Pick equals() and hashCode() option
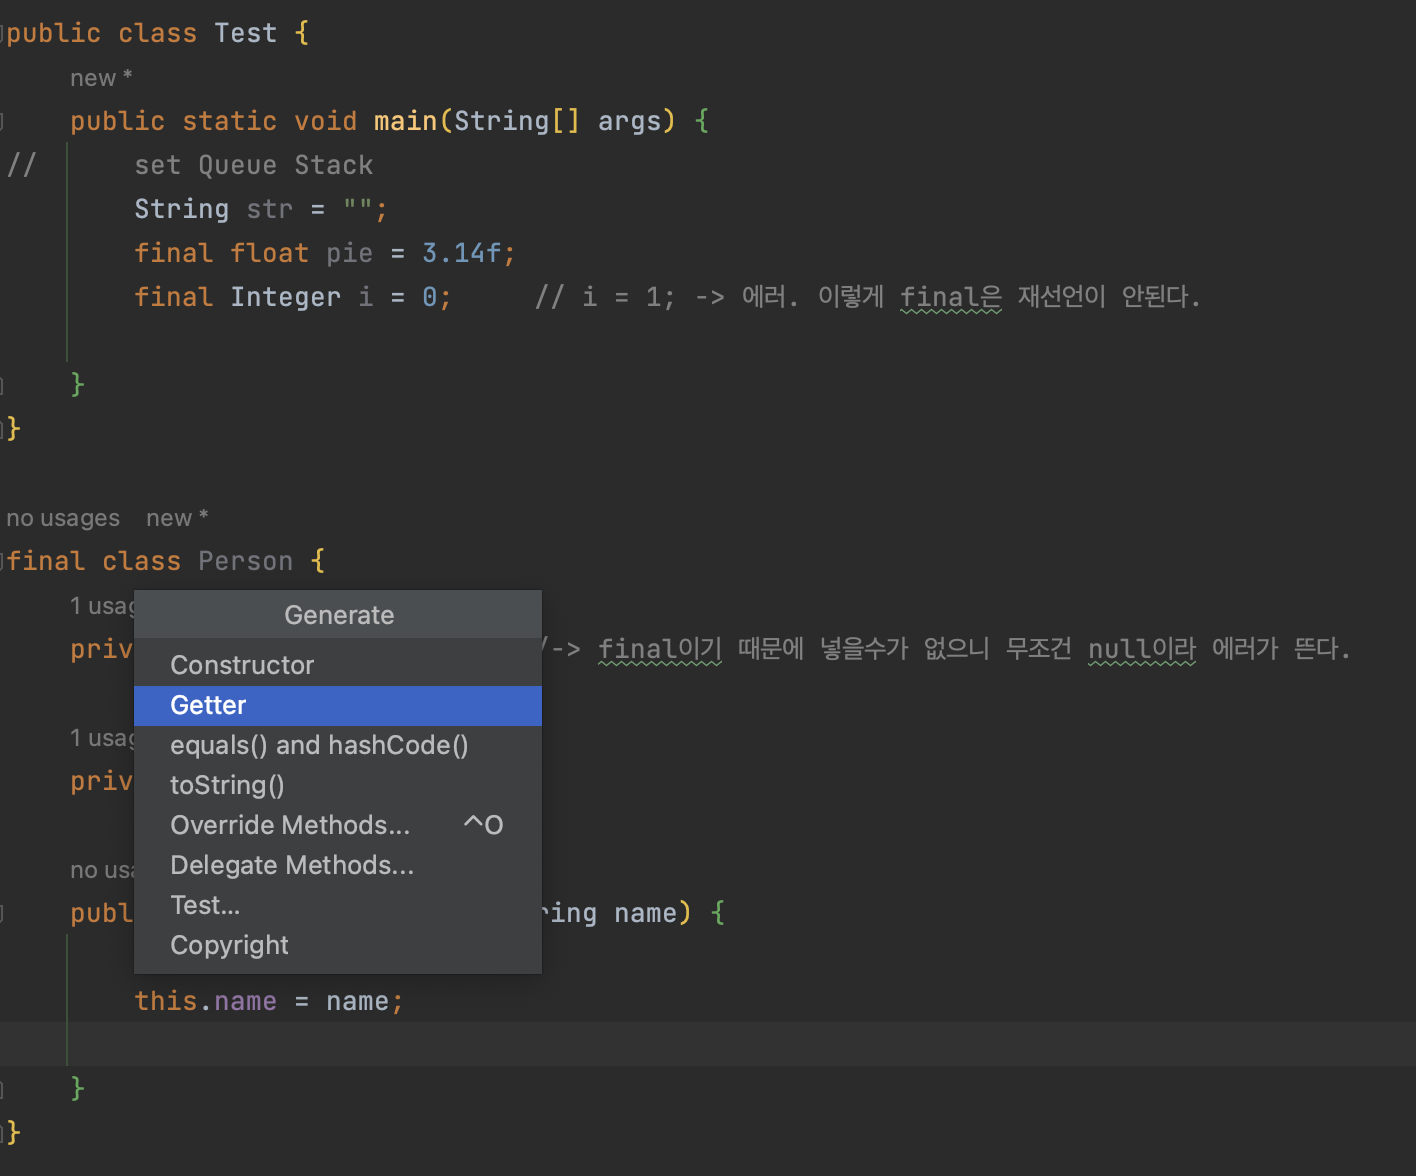The width and height of the screenshot is (1416, 1176). coord(338,745)
